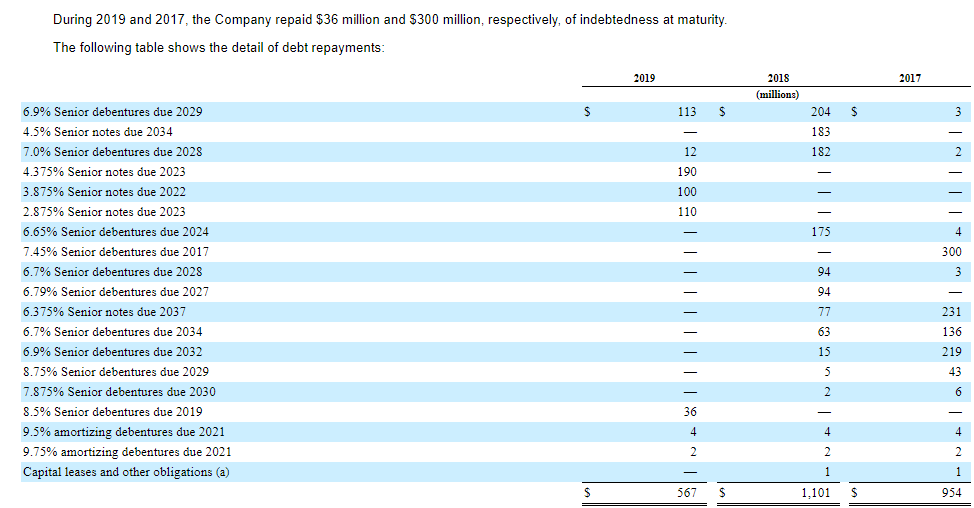The width and height of the screenshot is (974, 508).
Task: Select the '8.5% Senior debentures due 2019' label
Action: coord(112,412)
